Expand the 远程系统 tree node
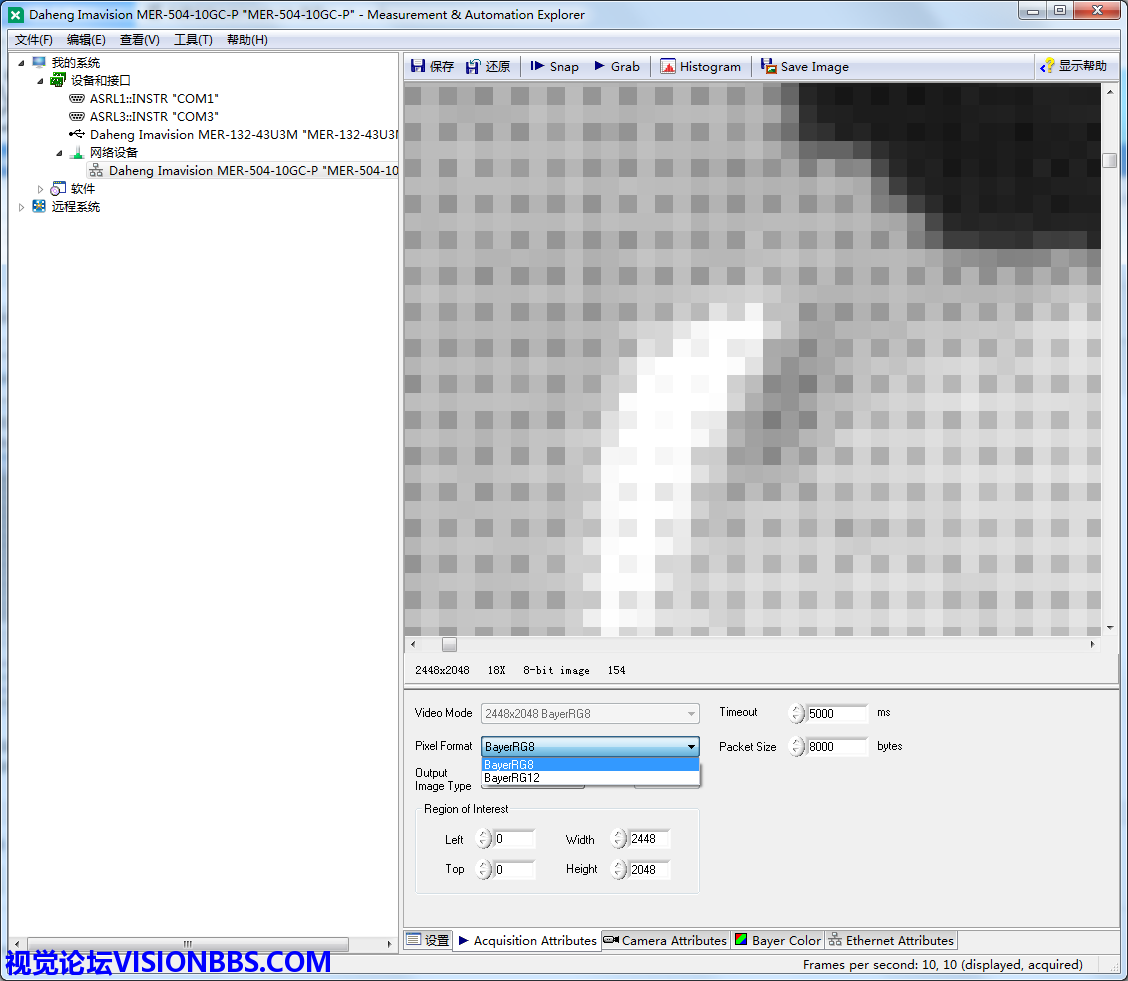The width and height of the screenshot is (1128, 981). click(x=22, y=207)
